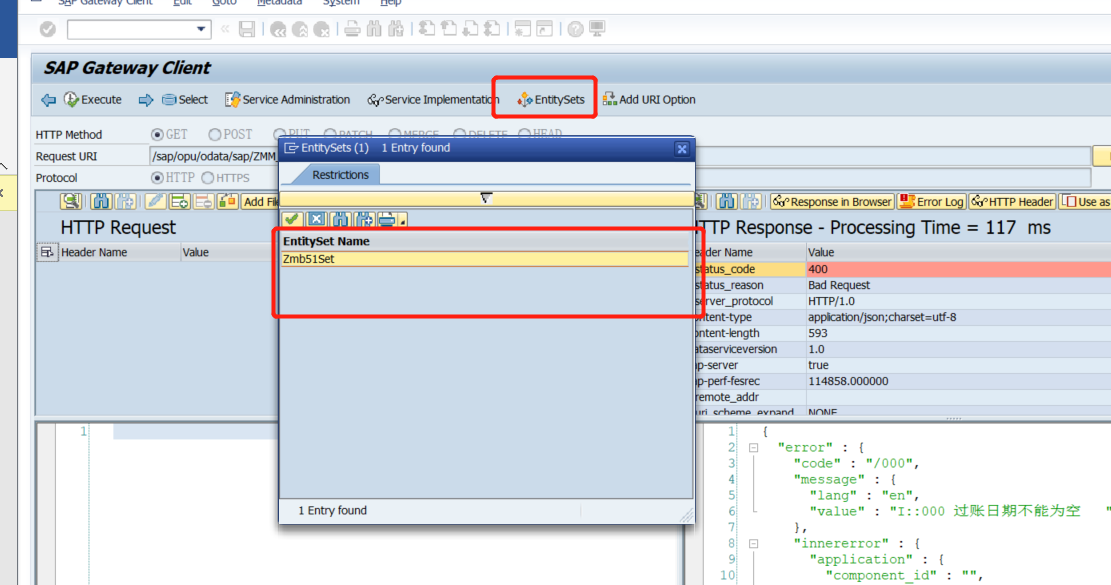Click the left arrow before Execute
This screenshot has height=585, width=1111.
point(48,100)
